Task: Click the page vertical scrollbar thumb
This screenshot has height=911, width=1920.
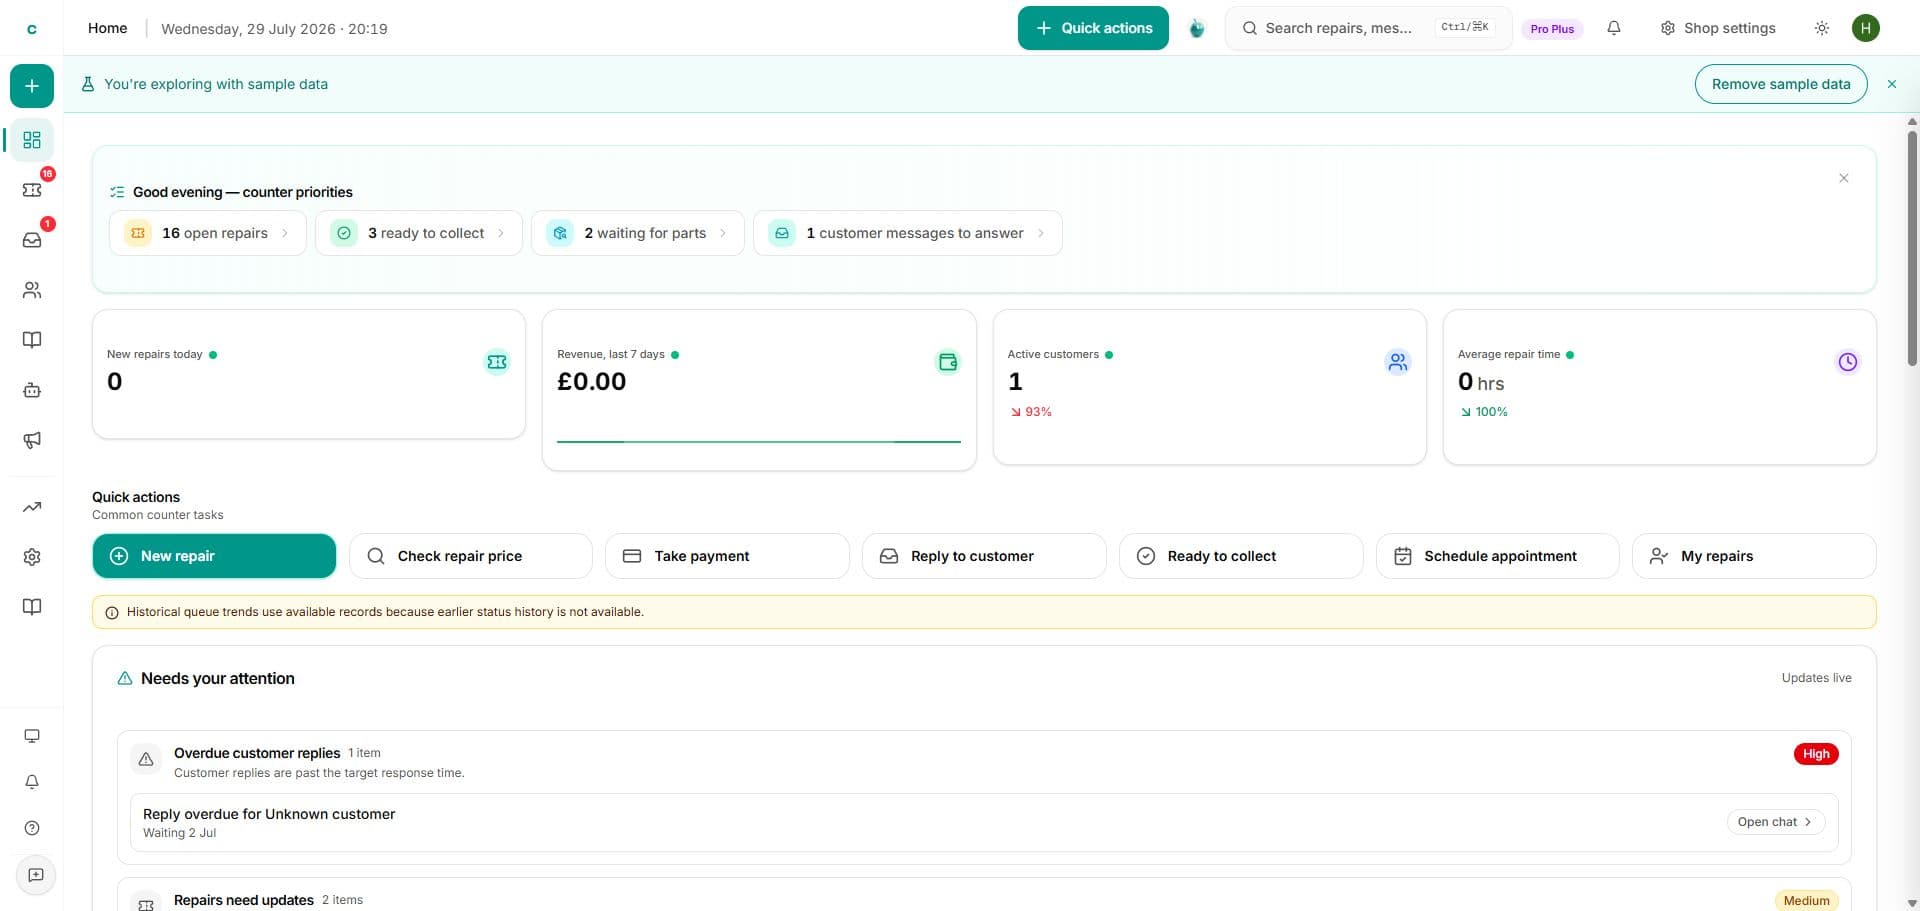Action: click(1912, 248)
